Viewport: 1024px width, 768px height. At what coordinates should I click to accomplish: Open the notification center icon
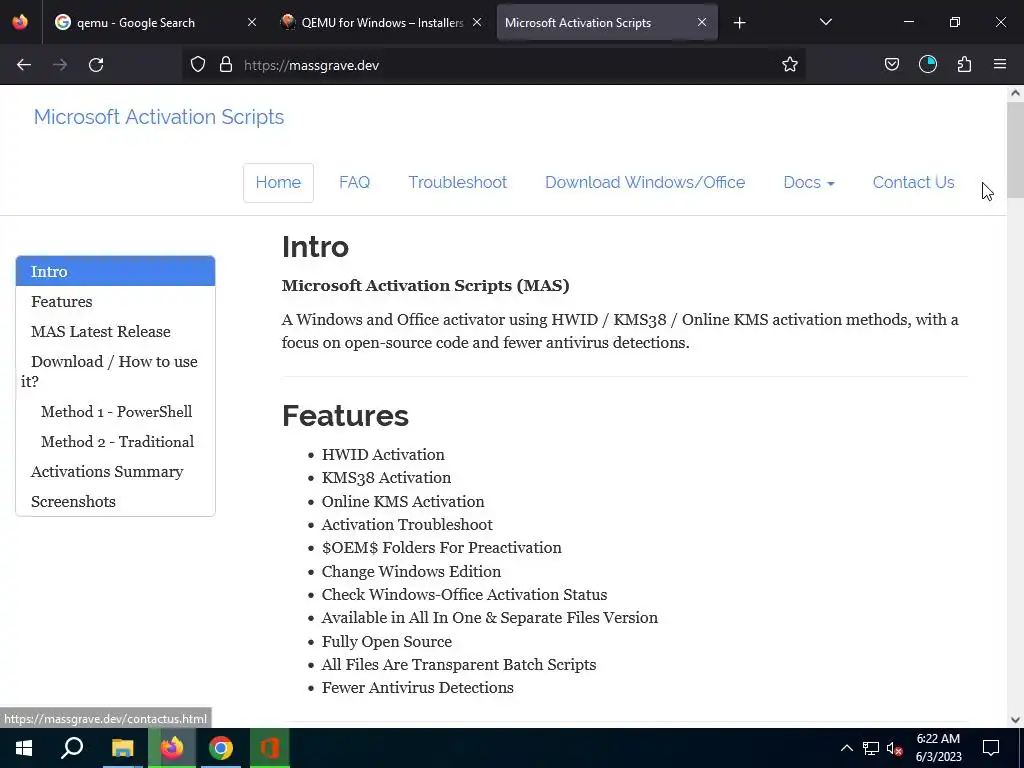pyautogui.click(x=991, y=748)
